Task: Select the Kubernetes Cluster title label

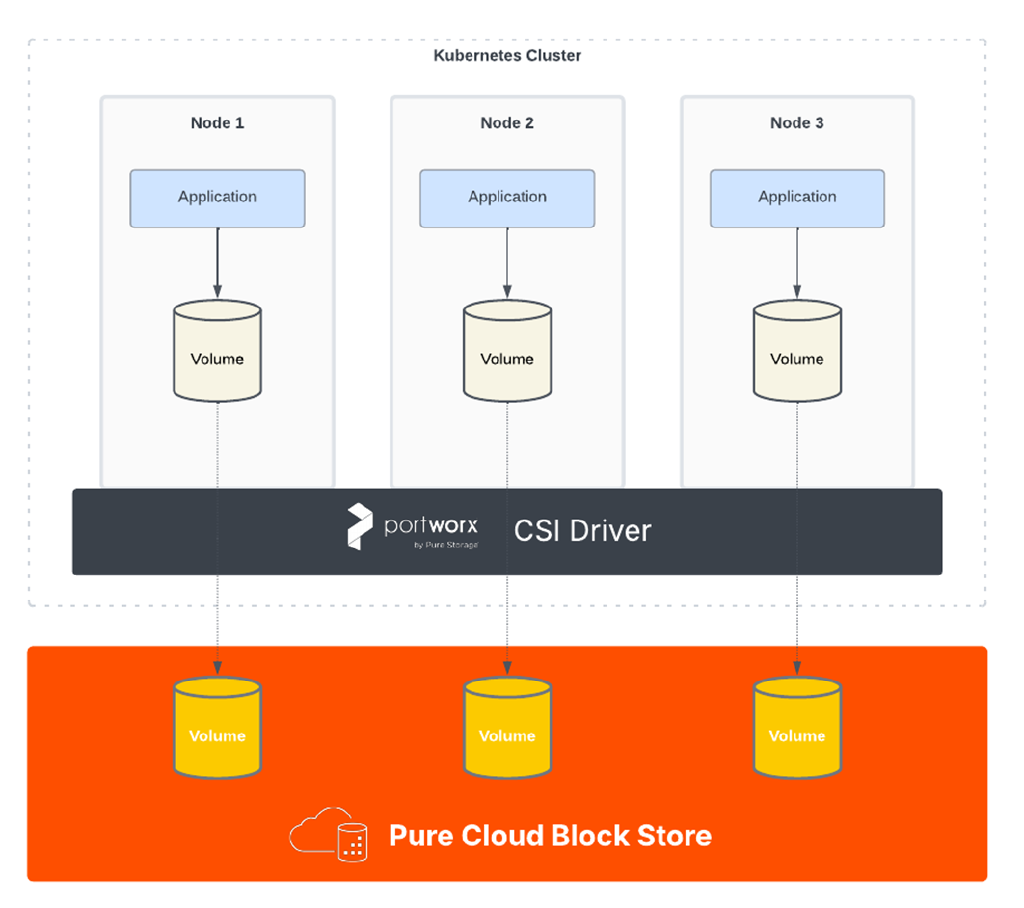Action: 507,56
